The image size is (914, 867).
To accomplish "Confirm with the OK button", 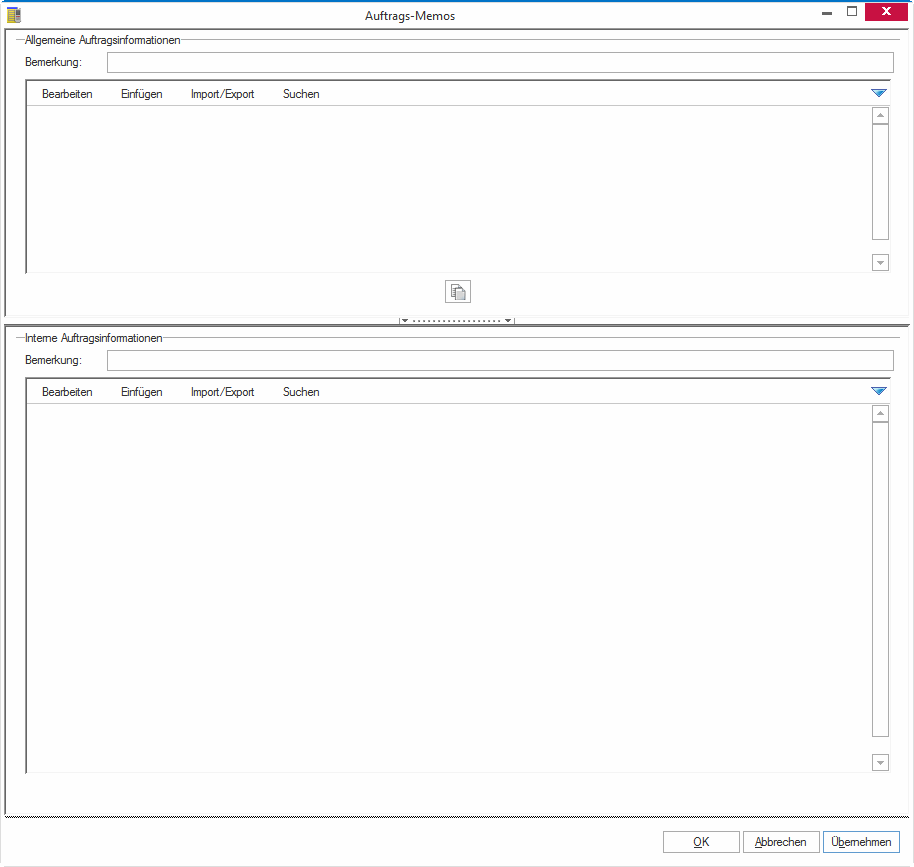I will click(701, 842).
